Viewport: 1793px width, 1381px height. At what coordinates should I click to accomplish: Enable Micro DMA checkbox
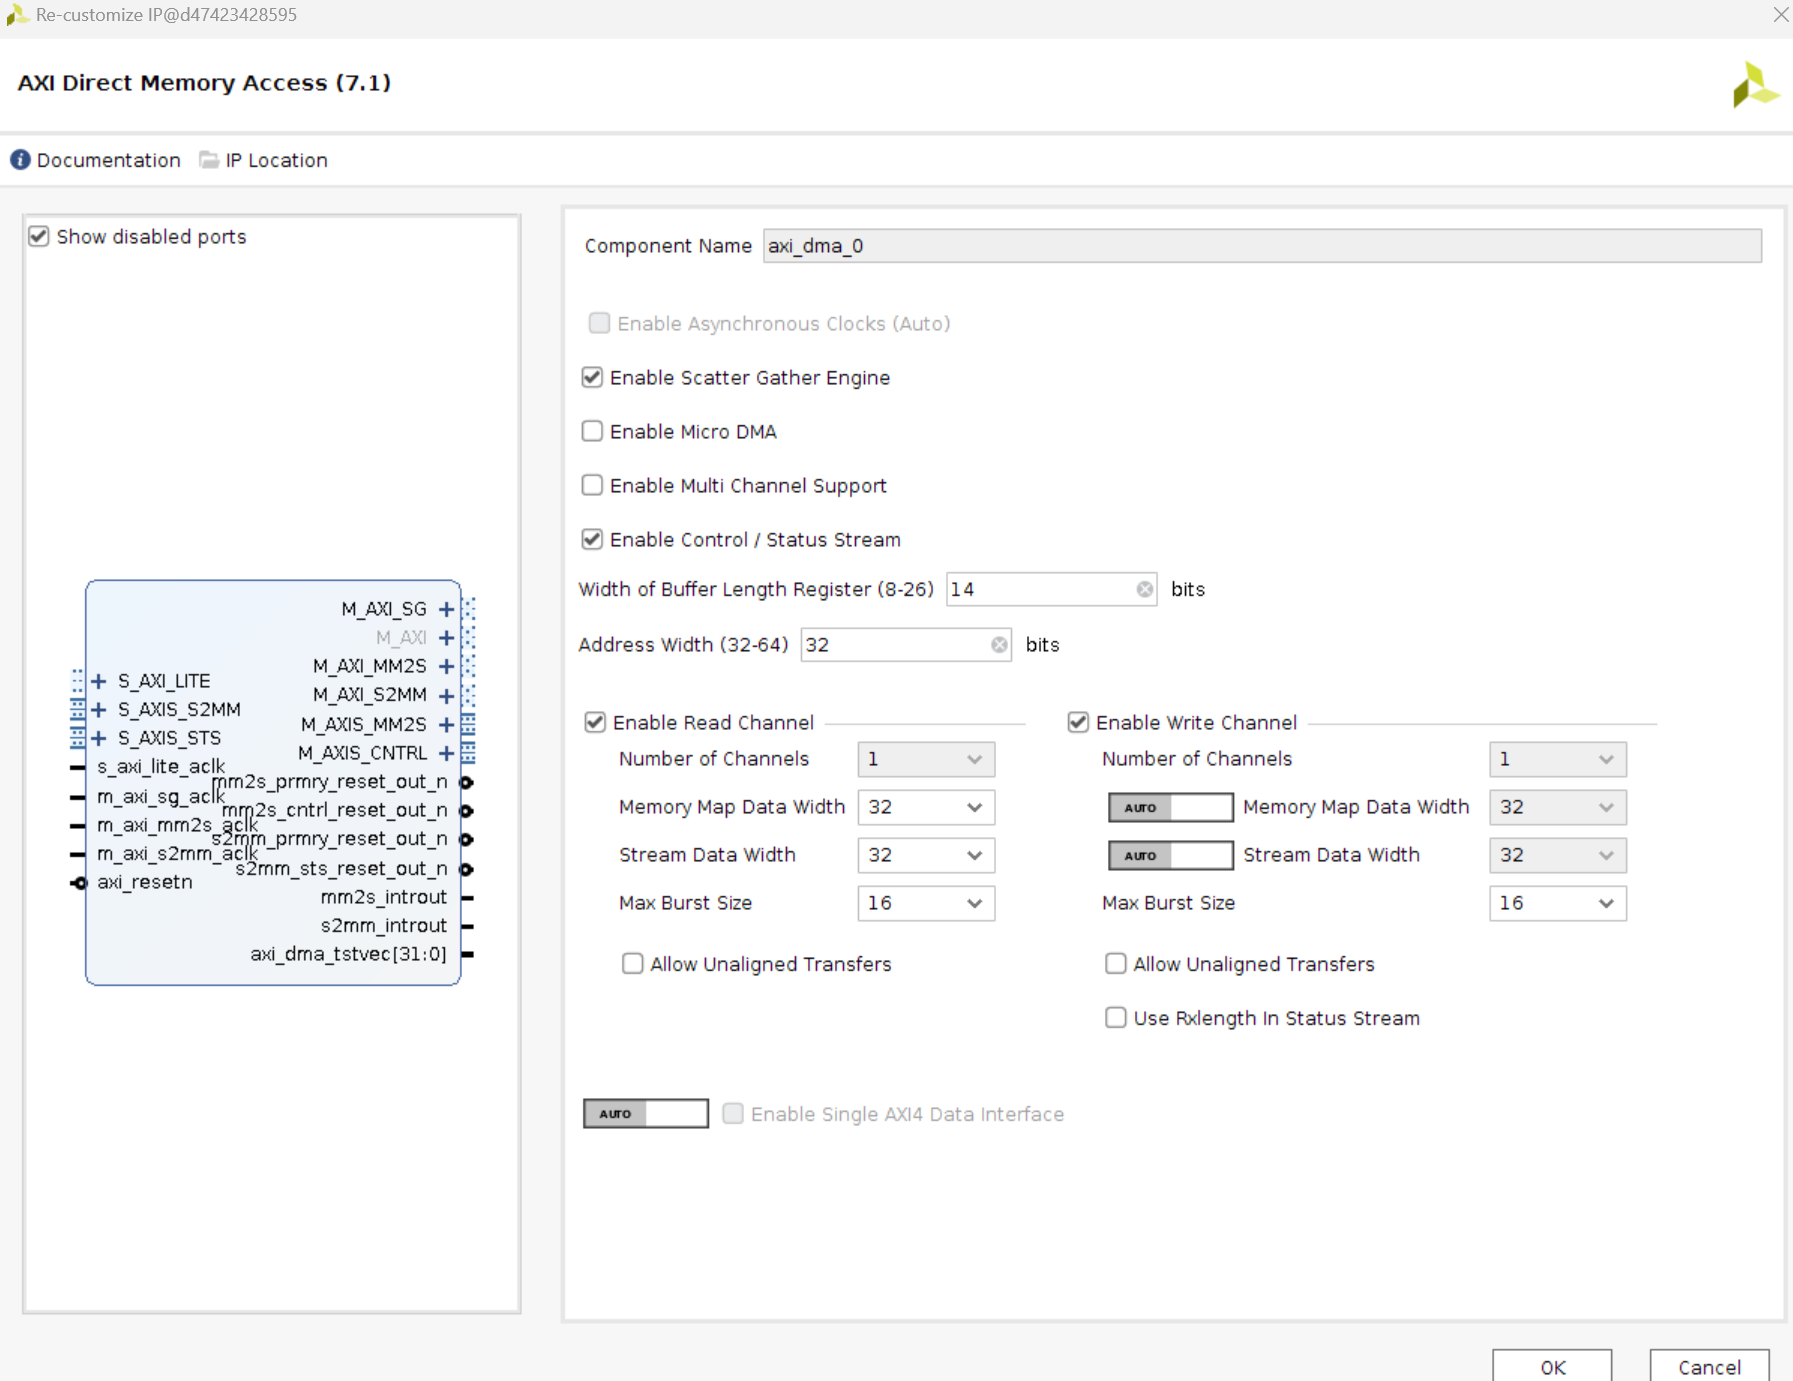tap(593, 432)
